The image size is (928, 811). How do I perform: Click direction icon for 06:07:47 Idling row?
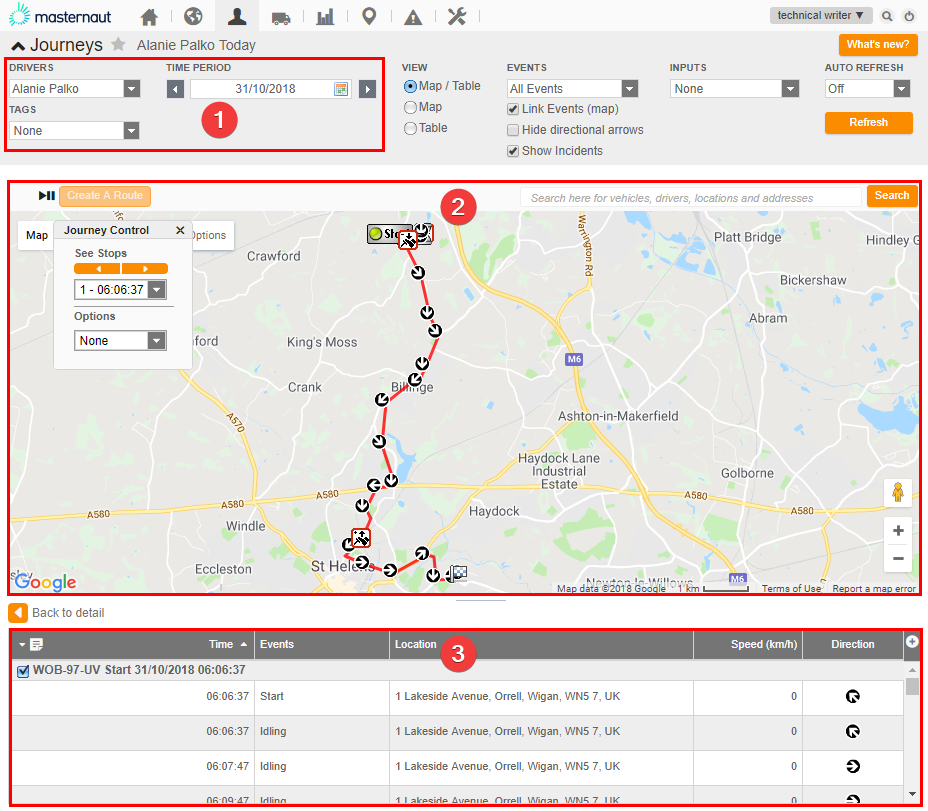[852, 766]
